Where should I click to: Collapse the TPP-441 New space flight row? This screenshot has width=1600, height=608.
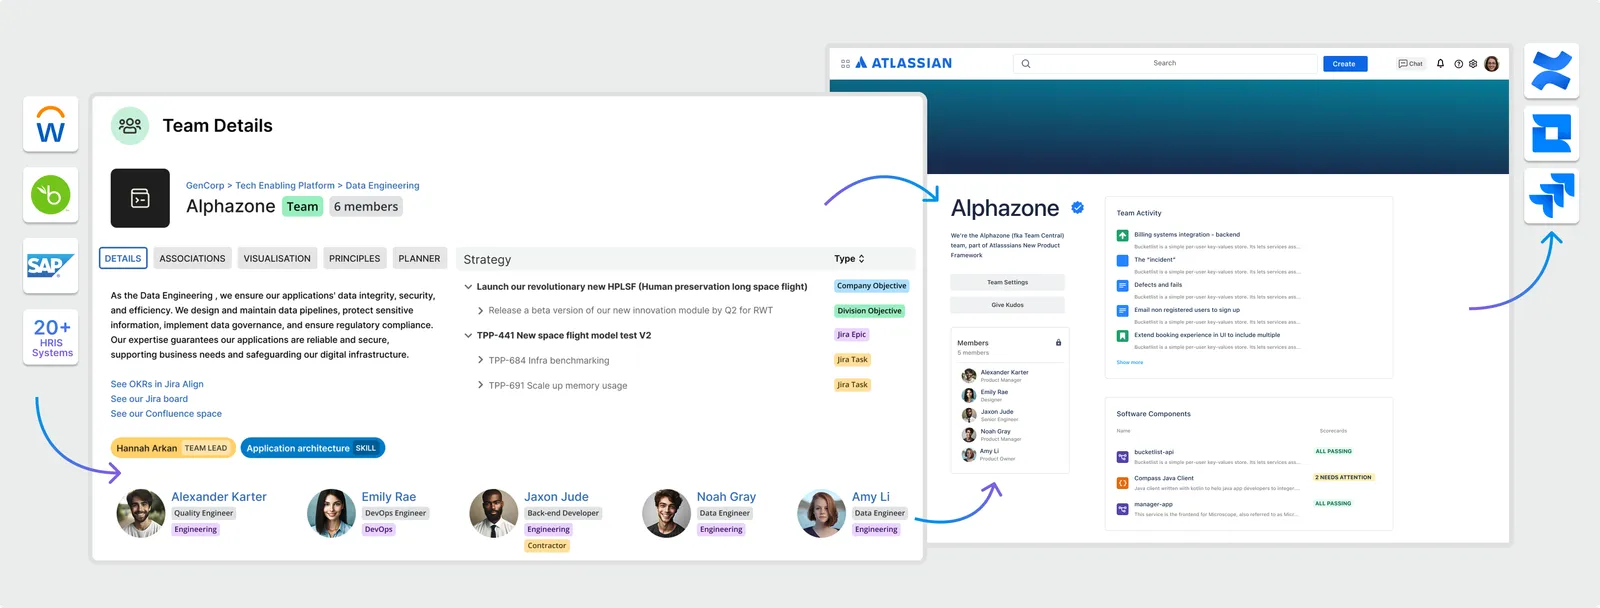coord(468,336)
